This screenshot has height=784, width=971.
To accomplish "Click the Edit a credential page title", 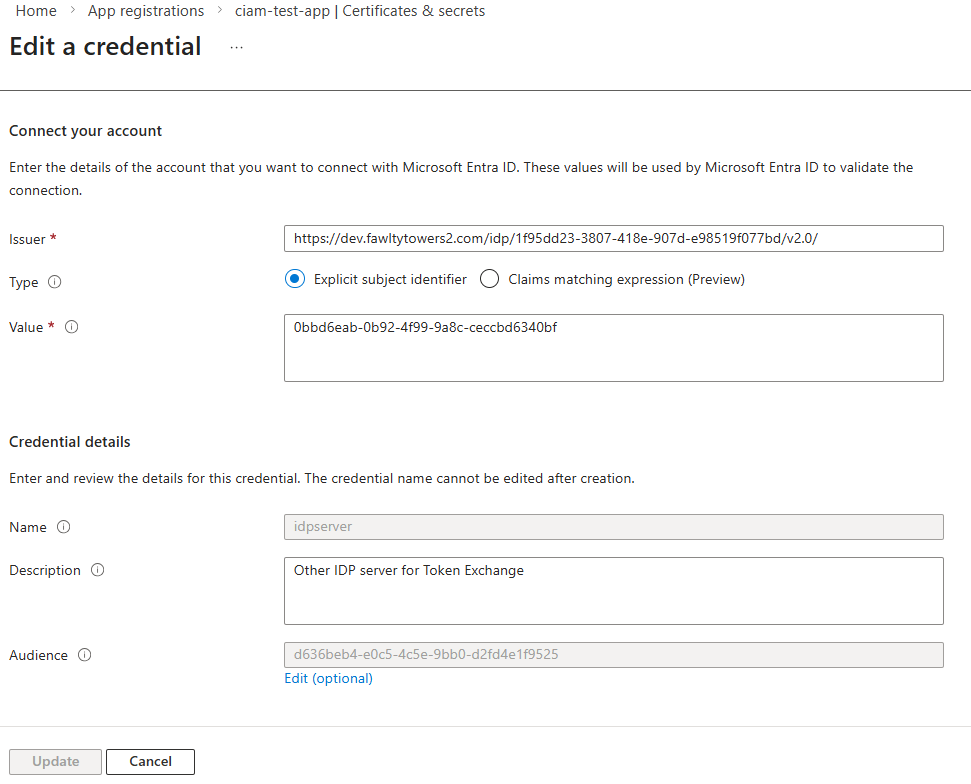I will [105, 47].
